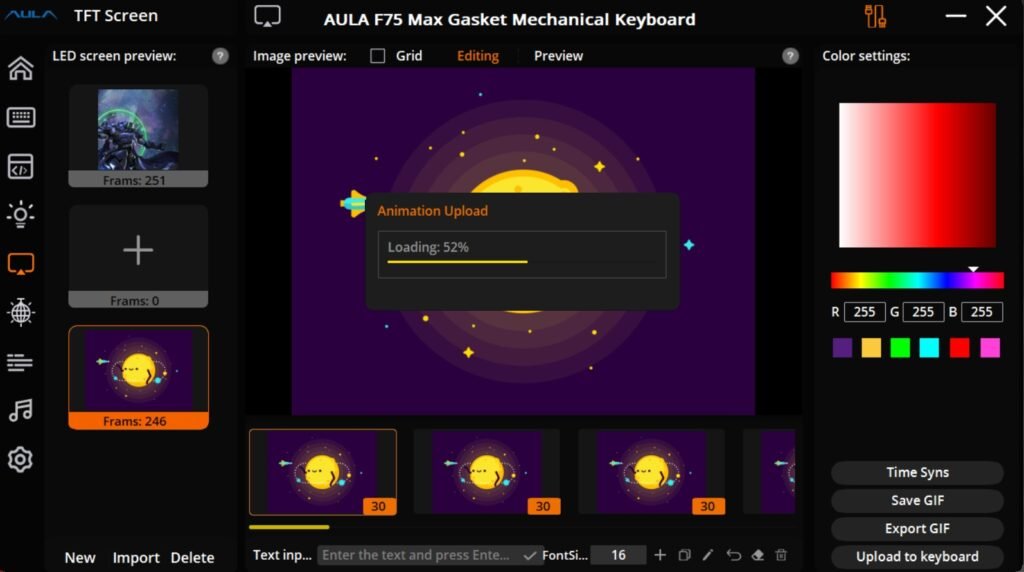Open the macro code editor icon
The width and height of the screenshot is (1024, 572).
tap(20, 167)
